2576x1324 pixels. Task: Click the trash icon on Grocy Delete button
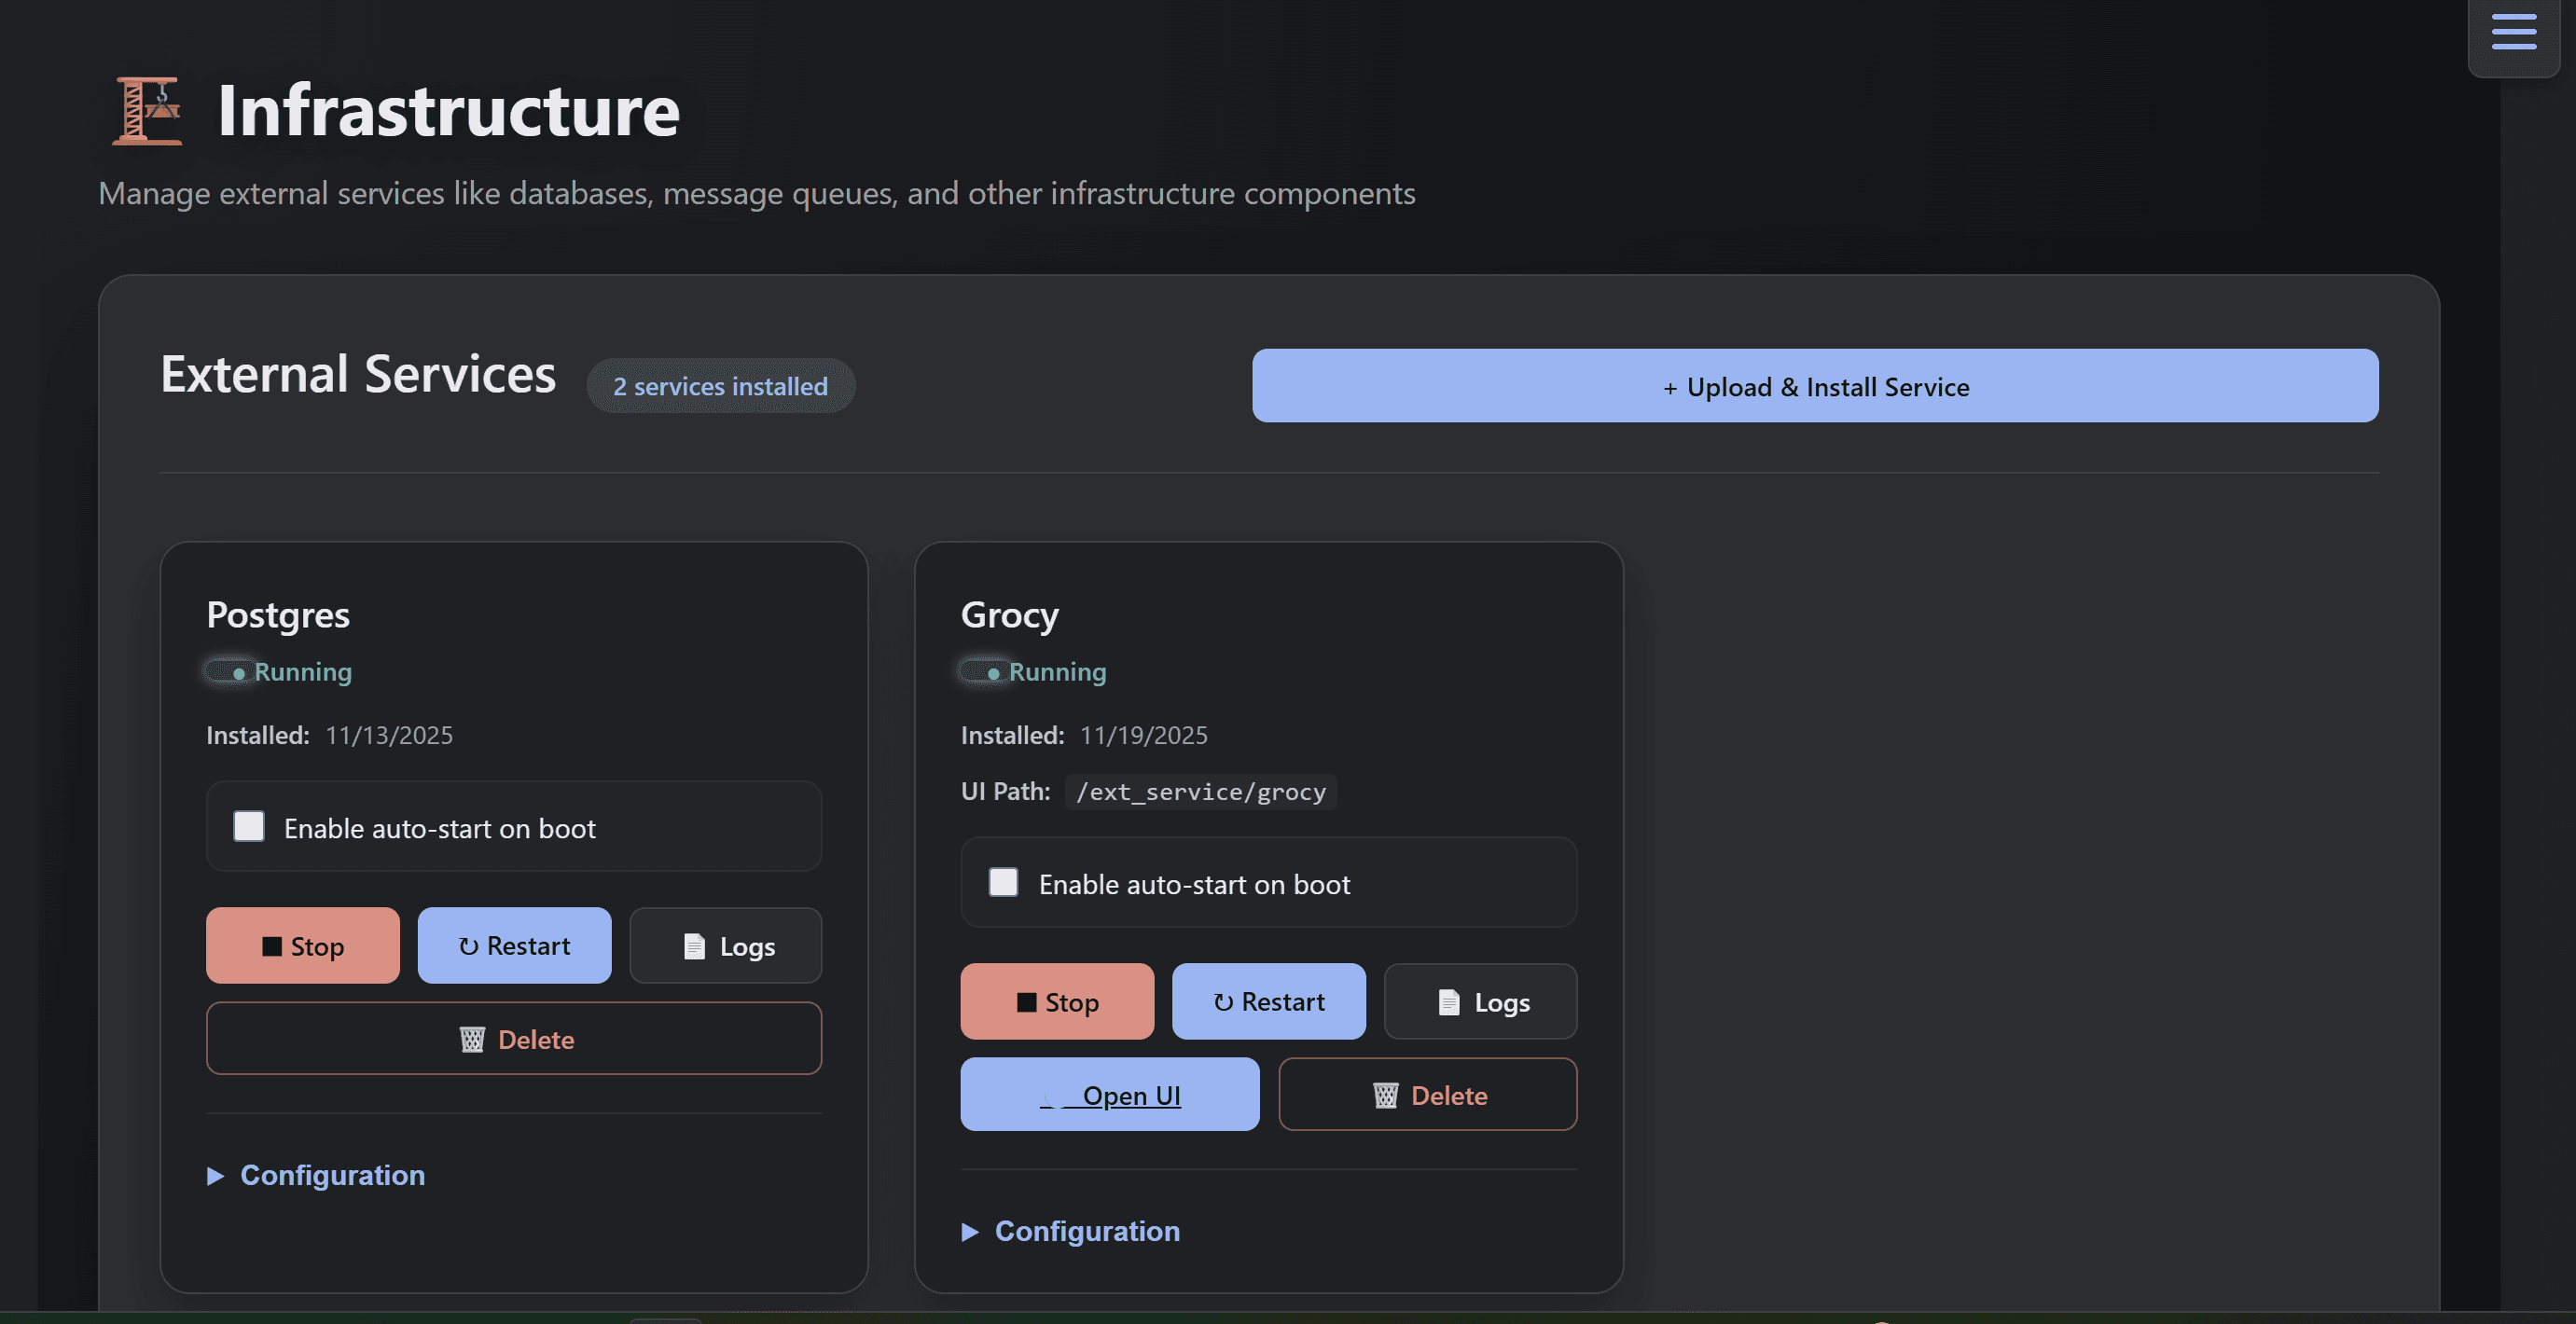[x=1385, y=1094]
